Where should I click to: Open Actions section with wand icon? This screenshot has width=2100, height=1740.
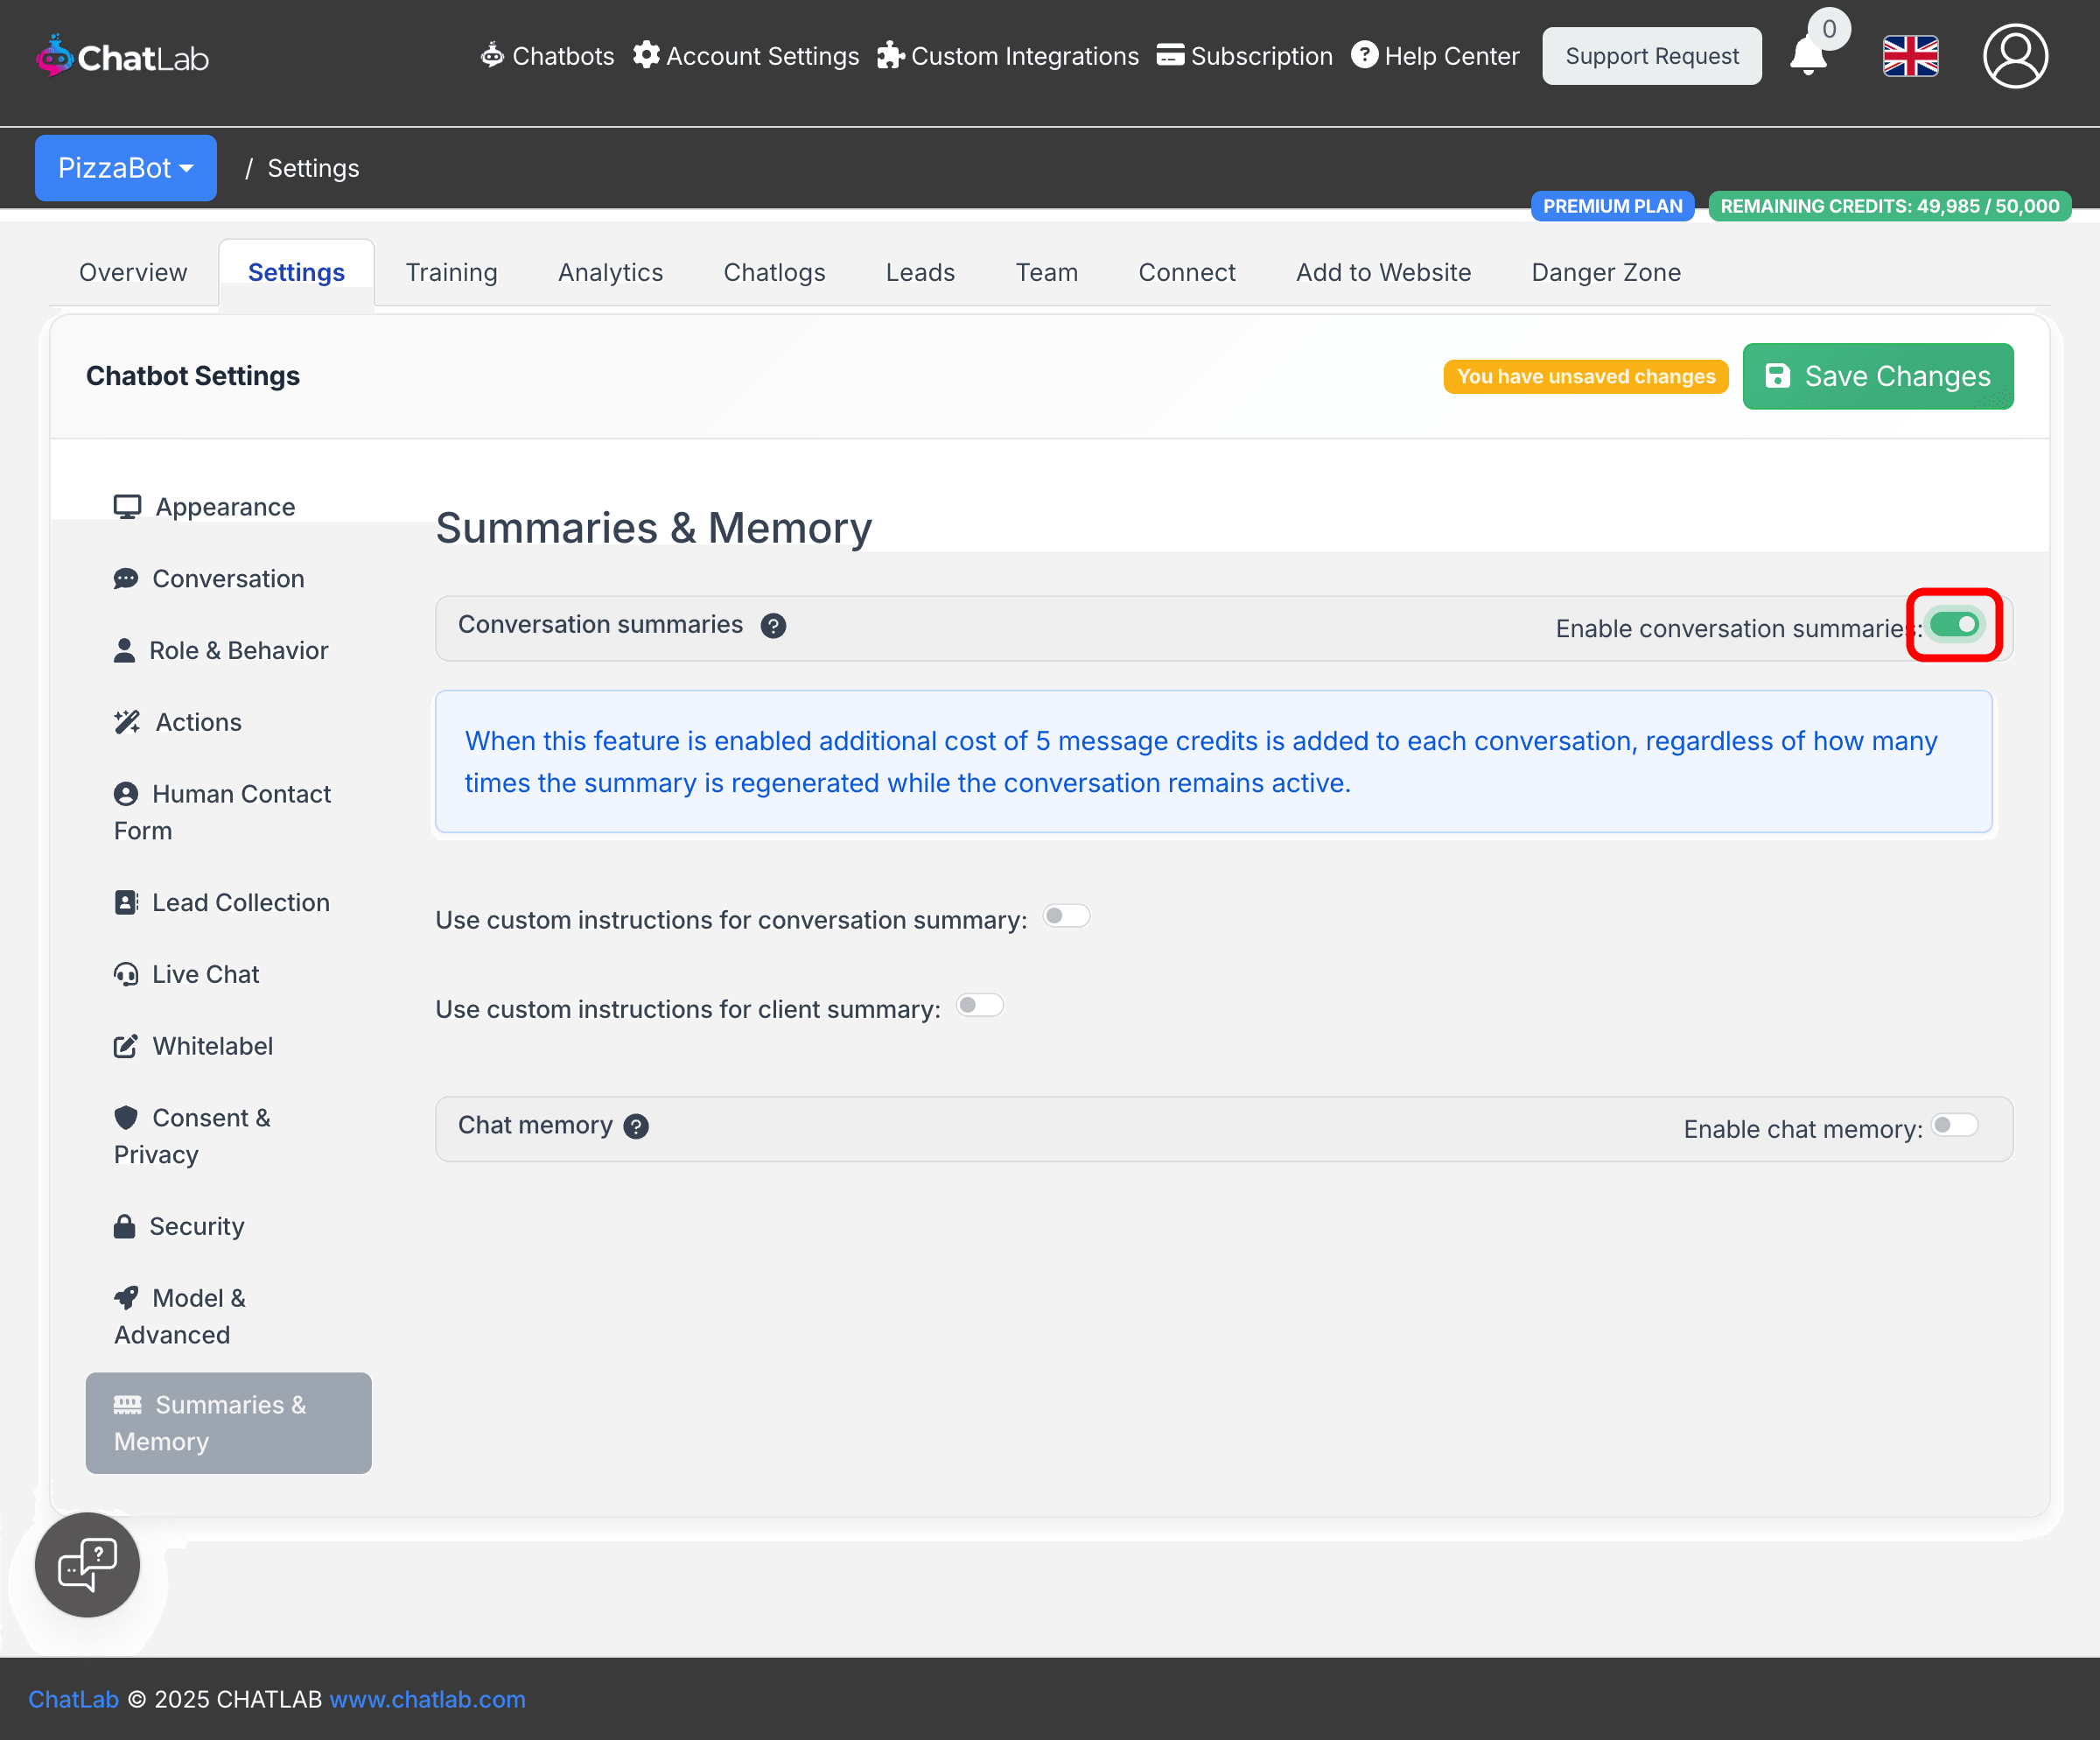[178, 722]
